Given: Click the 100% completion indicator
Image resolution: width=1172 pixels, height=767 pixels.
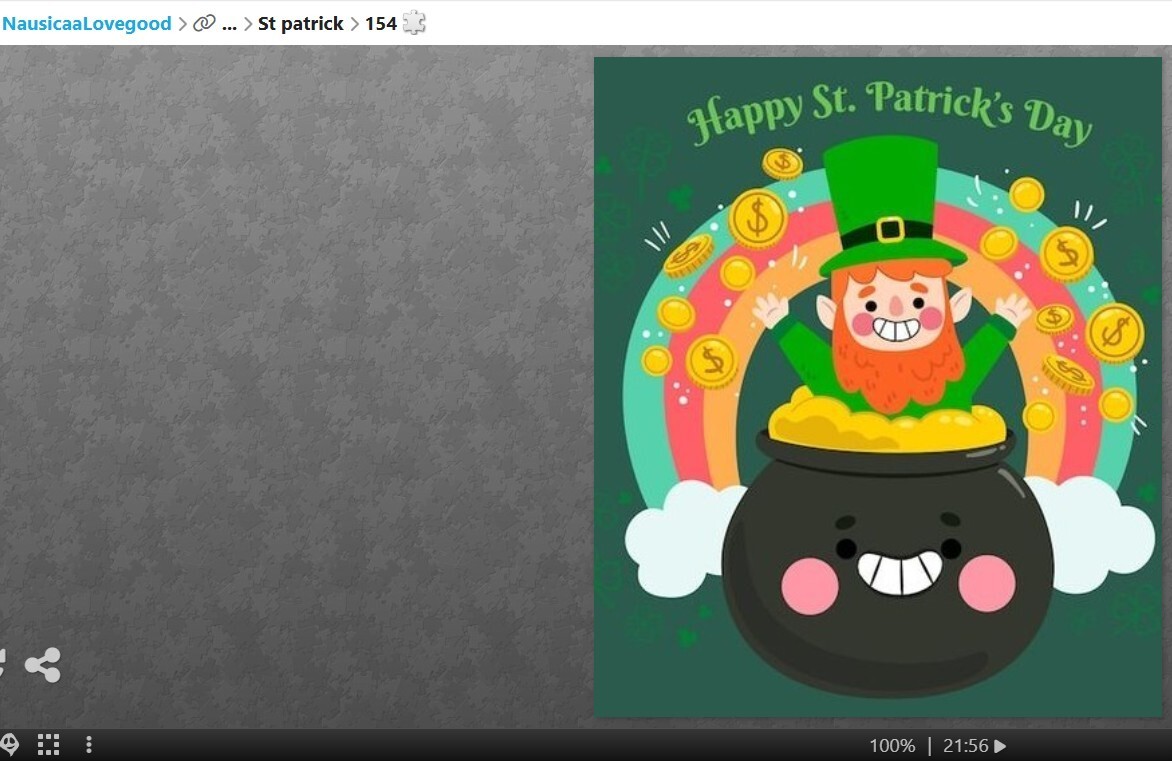Looking at the screenshot, I should click(892, 746).
